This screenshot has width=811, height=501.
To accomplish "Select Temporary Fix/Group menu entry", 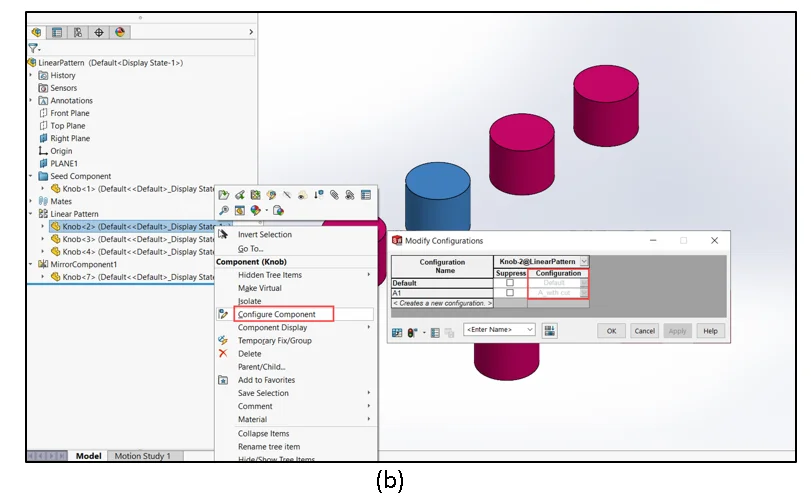I will click(x=275, y=341).
